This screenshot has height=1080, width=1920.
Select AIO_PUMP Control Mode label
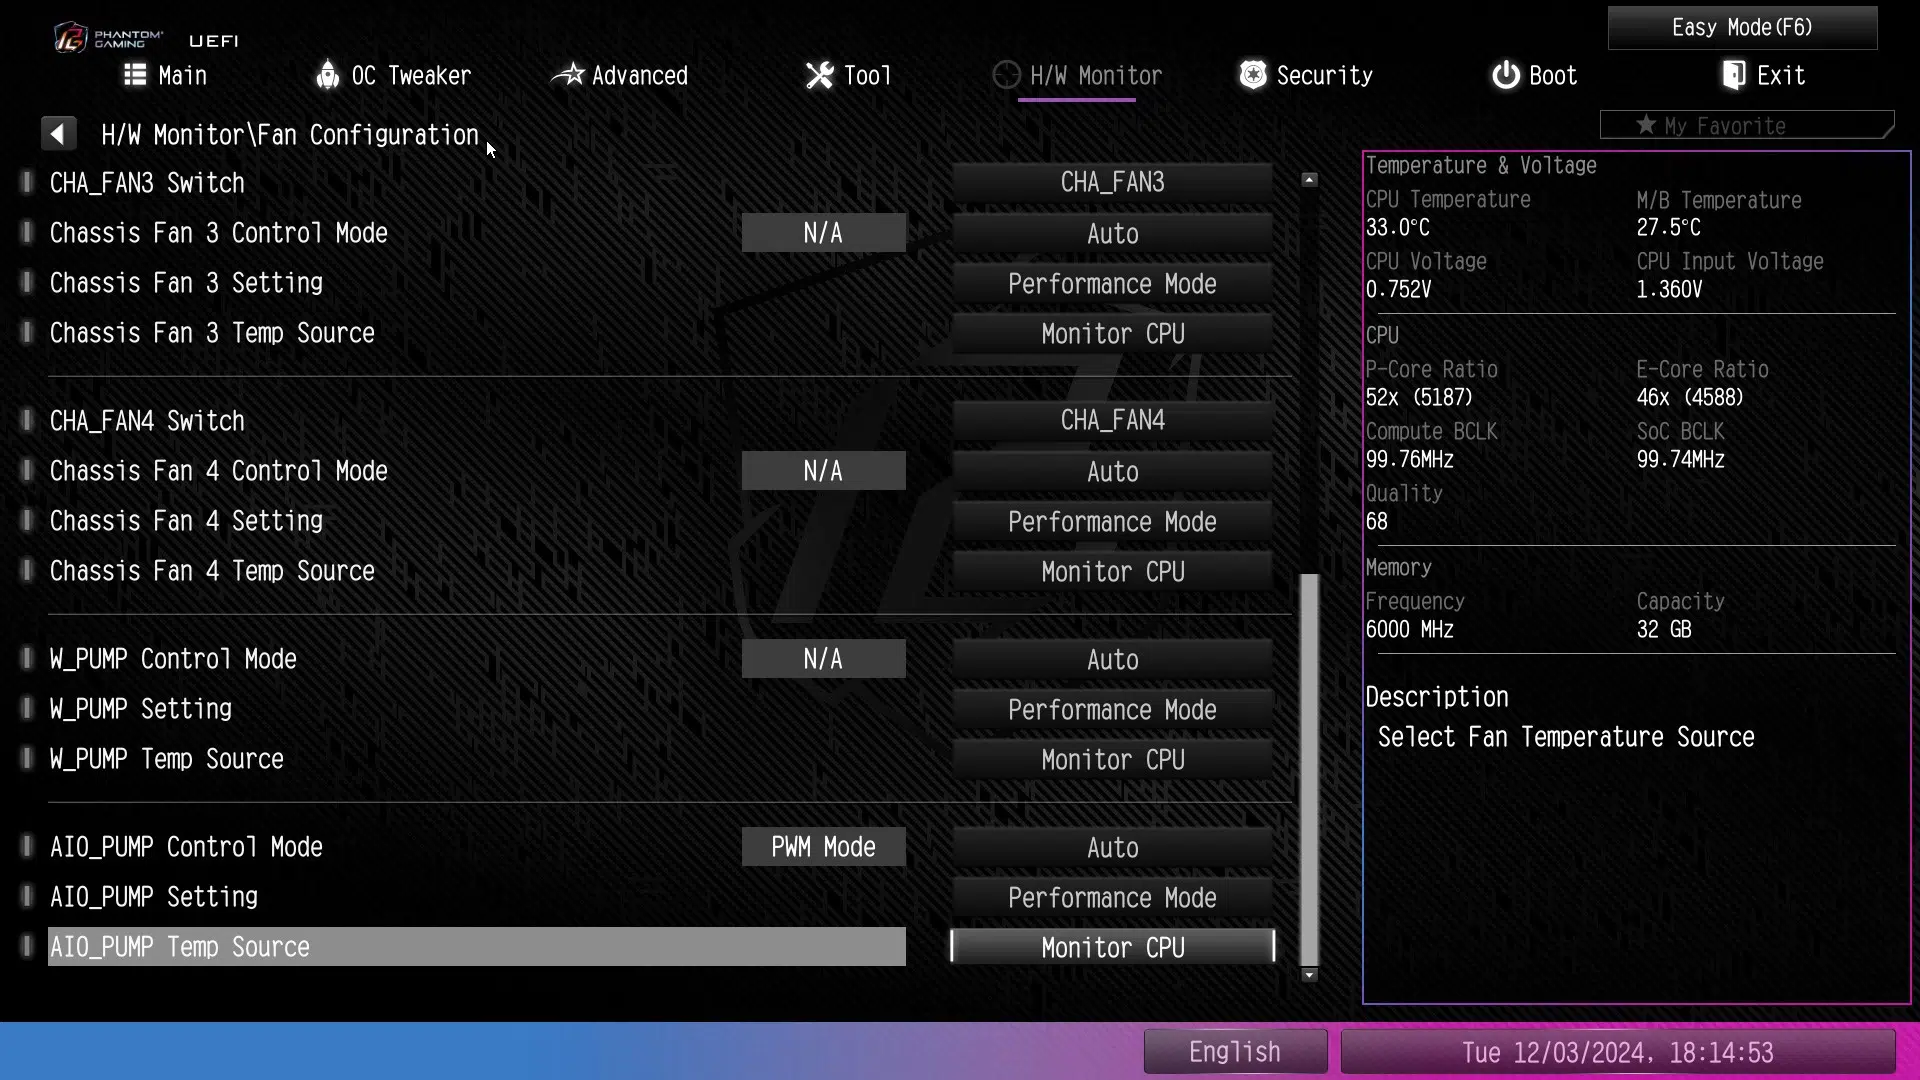[x=186, y=847]
